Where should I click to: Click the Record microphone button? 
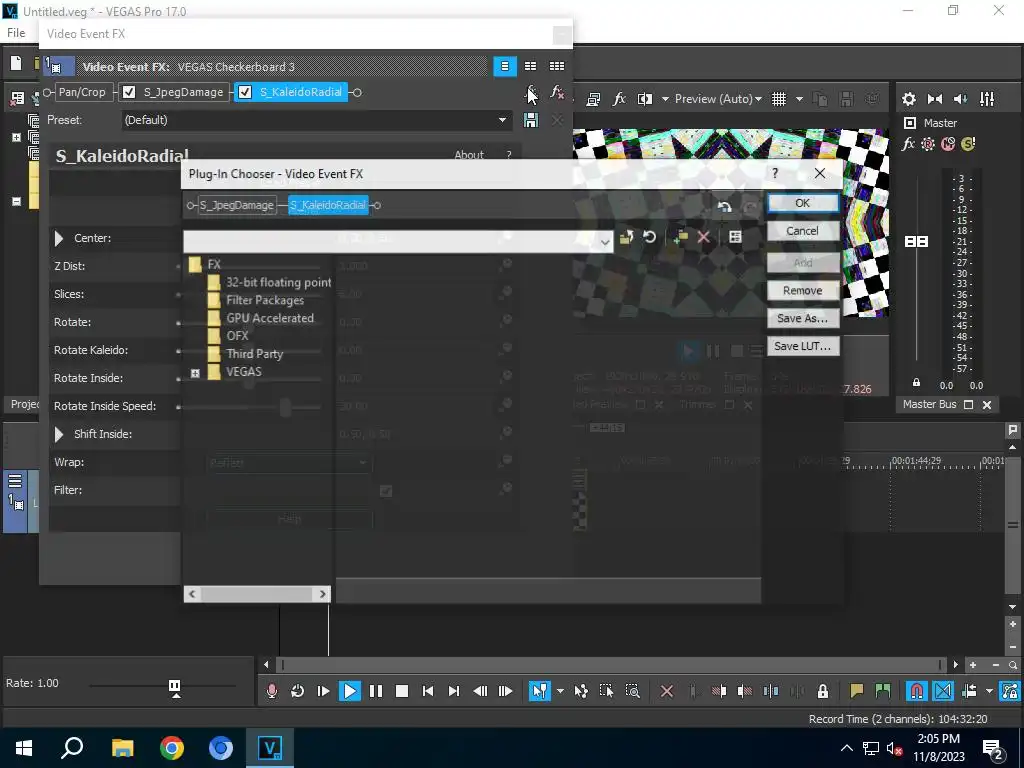[272, 691]
